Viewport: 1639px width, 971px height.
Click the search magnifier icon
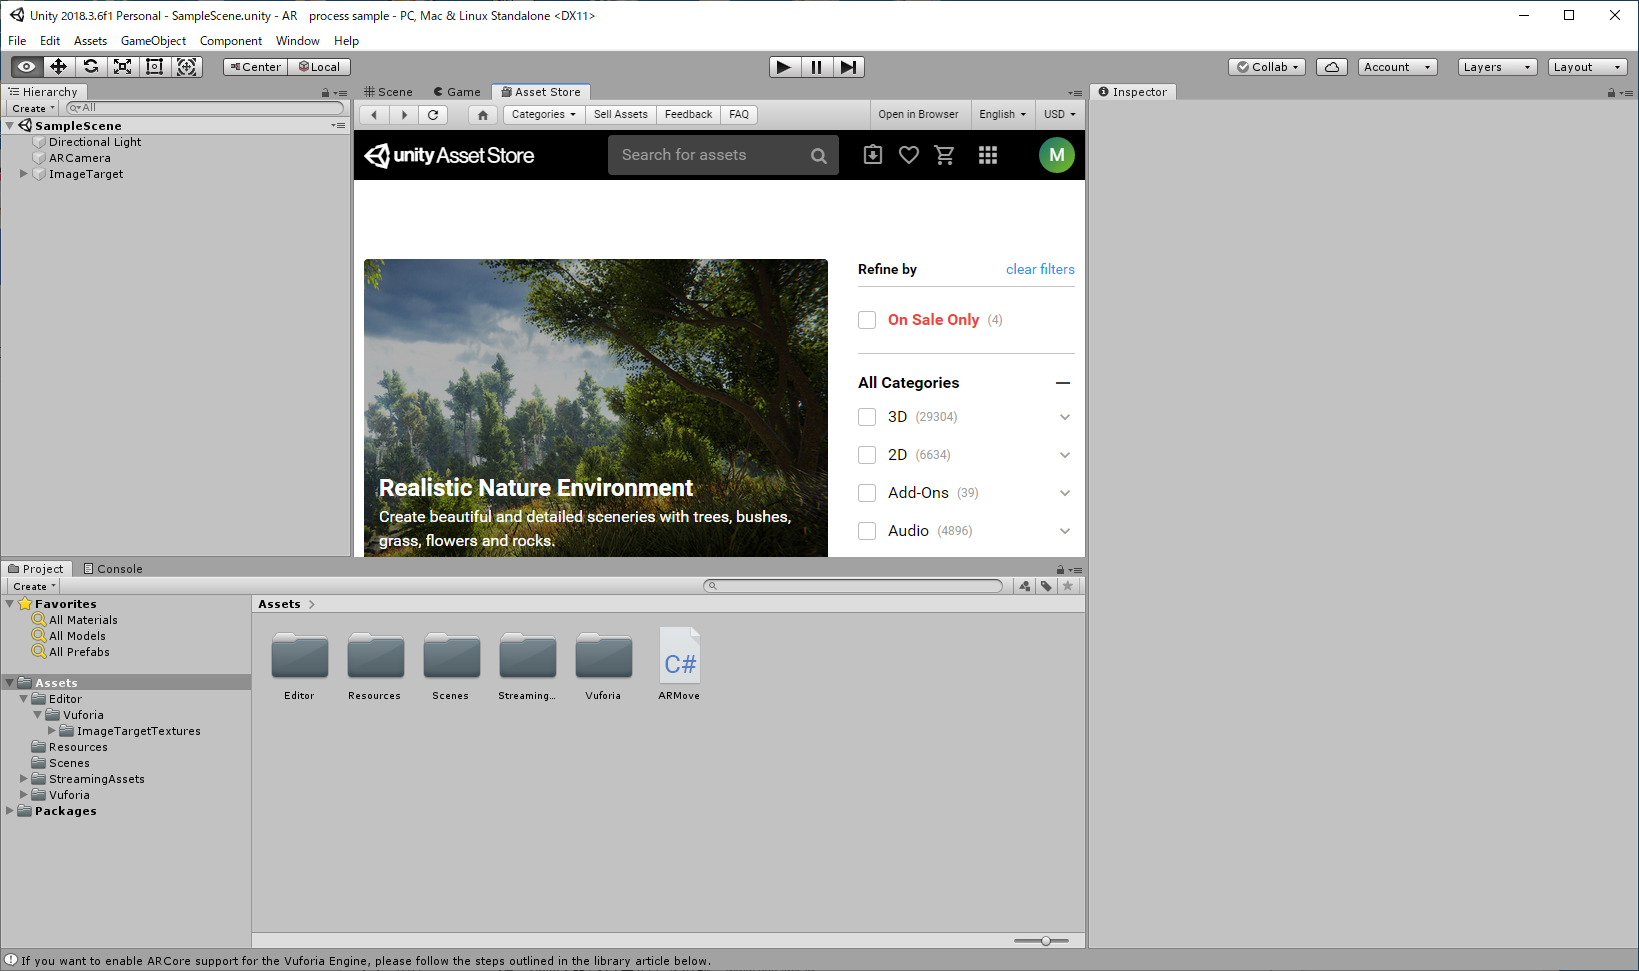click(819, 156)
